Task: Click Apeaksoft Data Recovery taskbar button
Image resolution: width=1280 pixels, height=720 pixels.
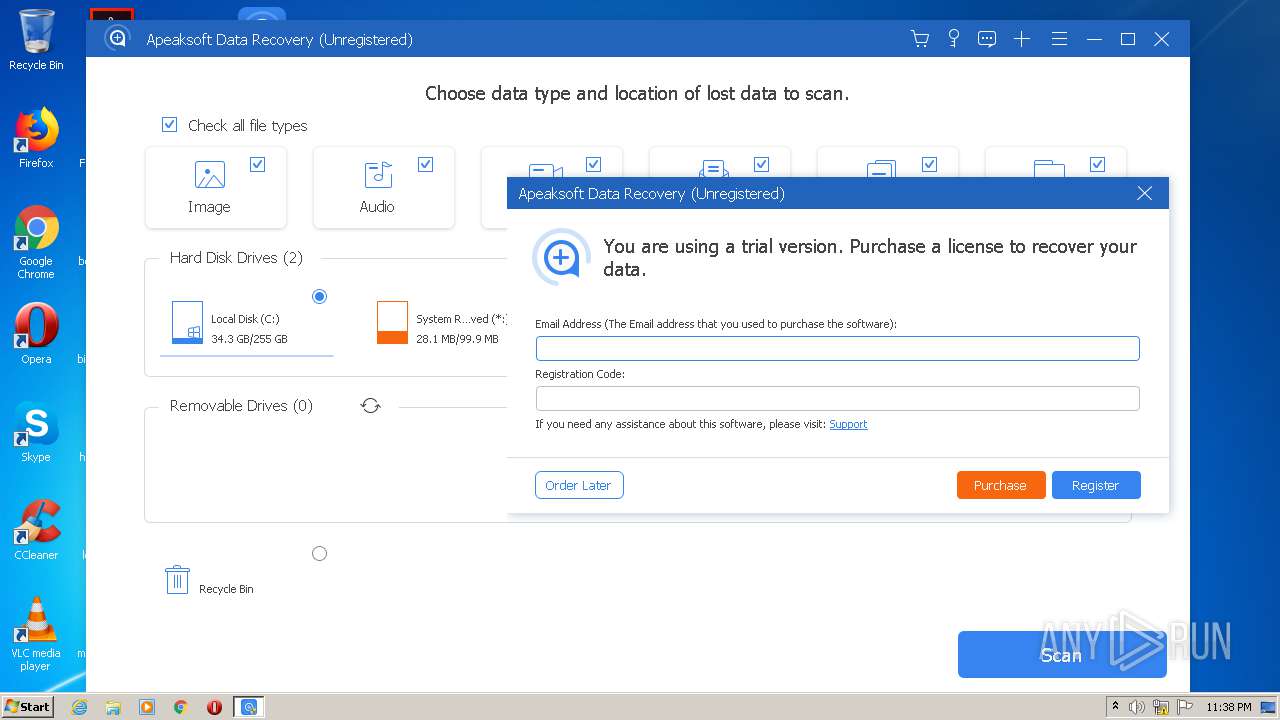Action: [x=249, y=707]
